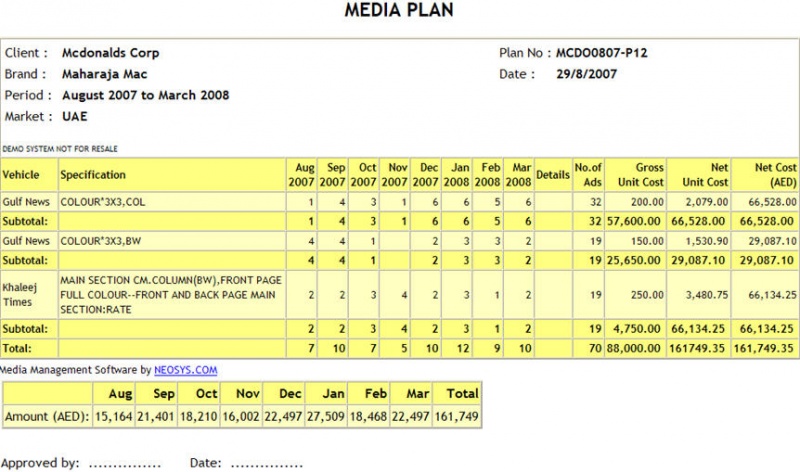Click the Gross Unit Cost header
Image resolution: width=800 pixels, height=472 pixels.
635,175
